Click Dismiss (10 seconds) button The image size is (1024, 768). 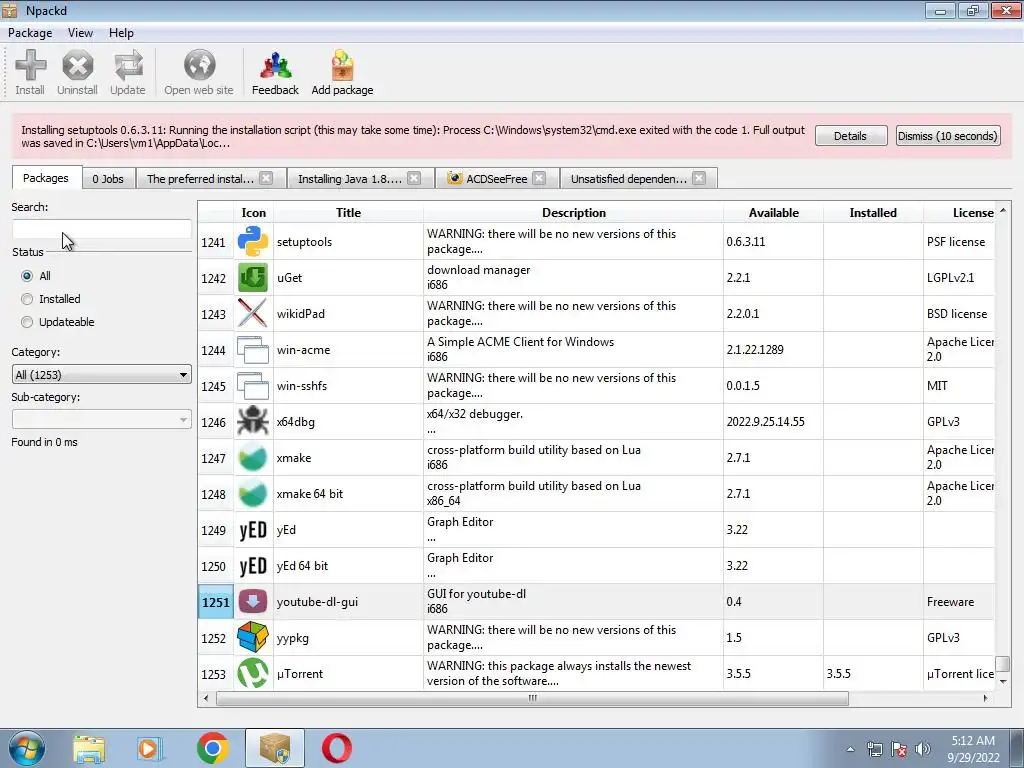pyautogui.click(x=948, y=136)
